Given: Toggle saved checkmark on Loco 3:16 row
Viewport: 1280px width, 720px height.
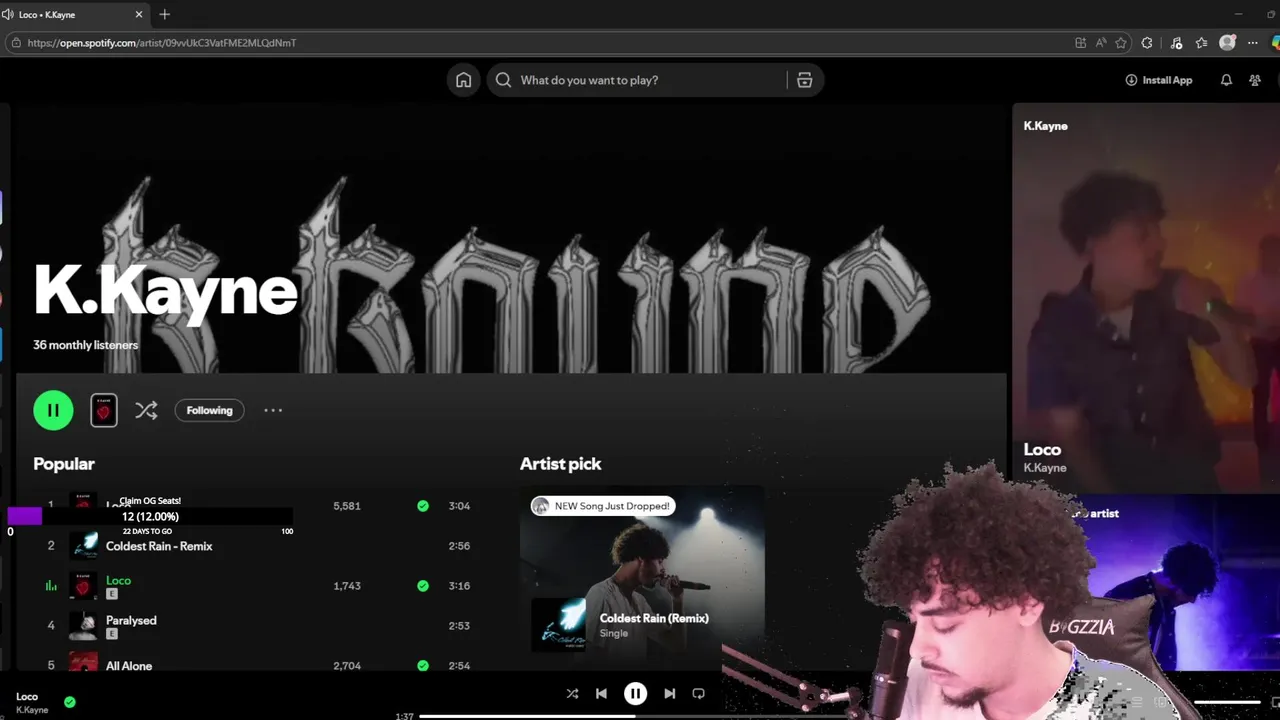Looking at the screenshot, I should (423, 586).
